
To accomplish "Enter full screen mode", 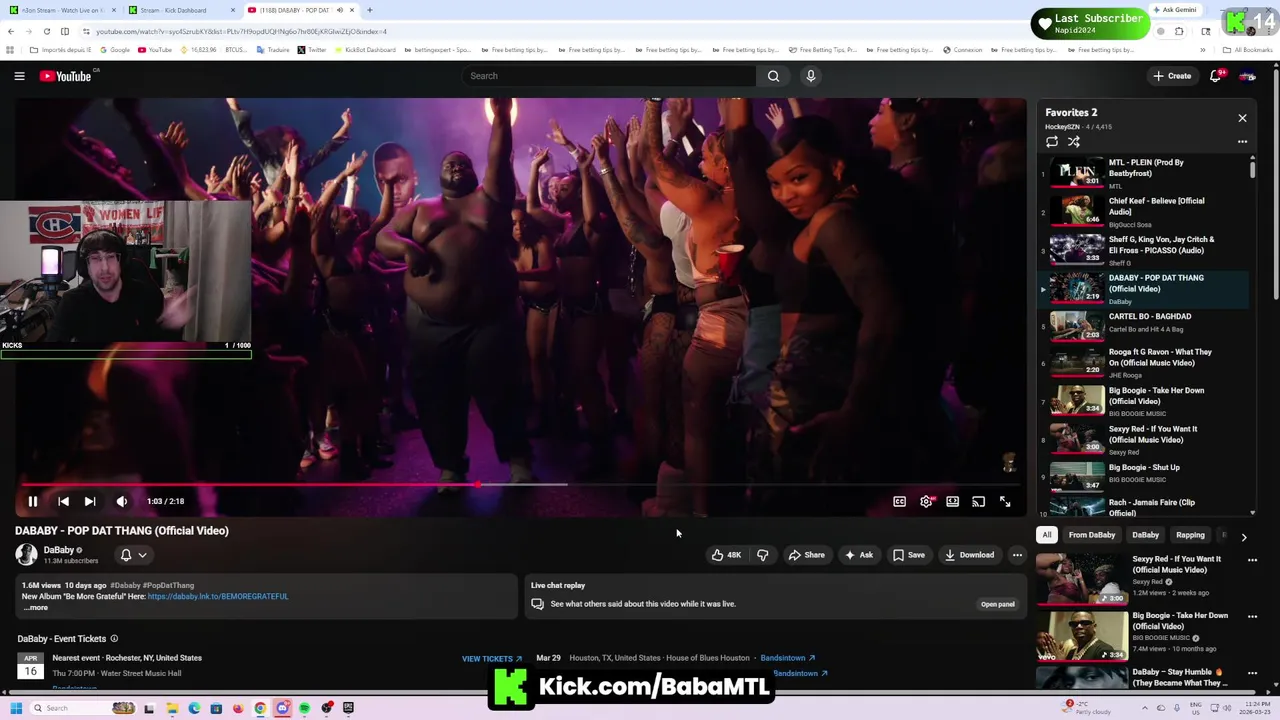I will tap(1005, 501).
